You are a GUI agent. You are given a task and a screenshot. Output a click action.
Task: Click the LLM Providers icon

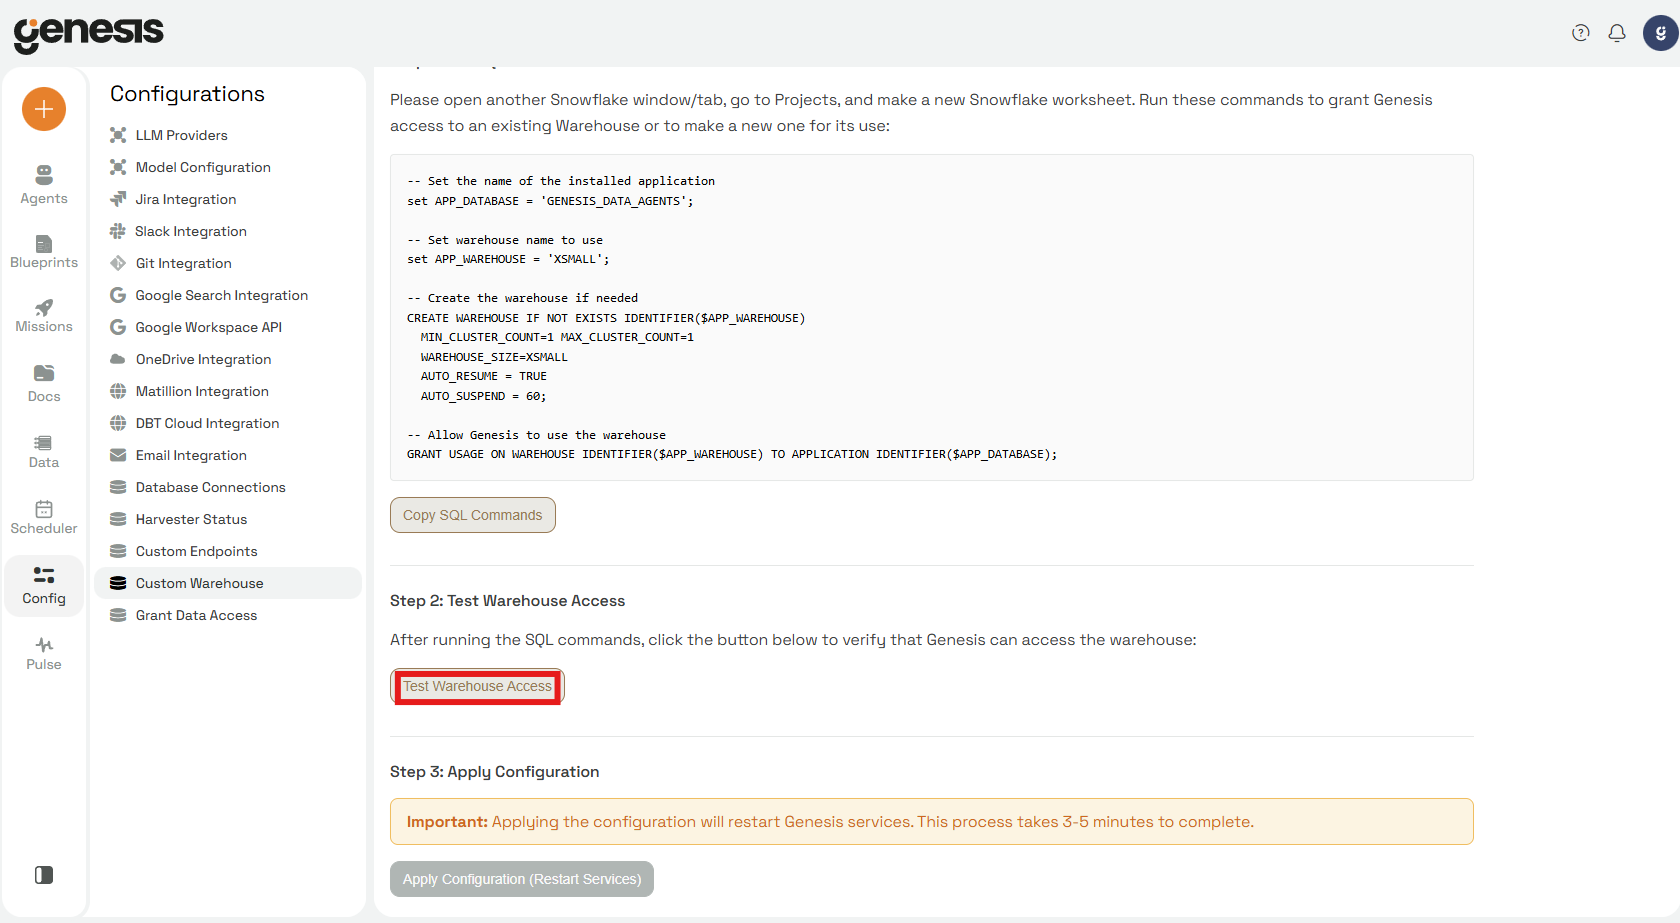coord(118,135)
